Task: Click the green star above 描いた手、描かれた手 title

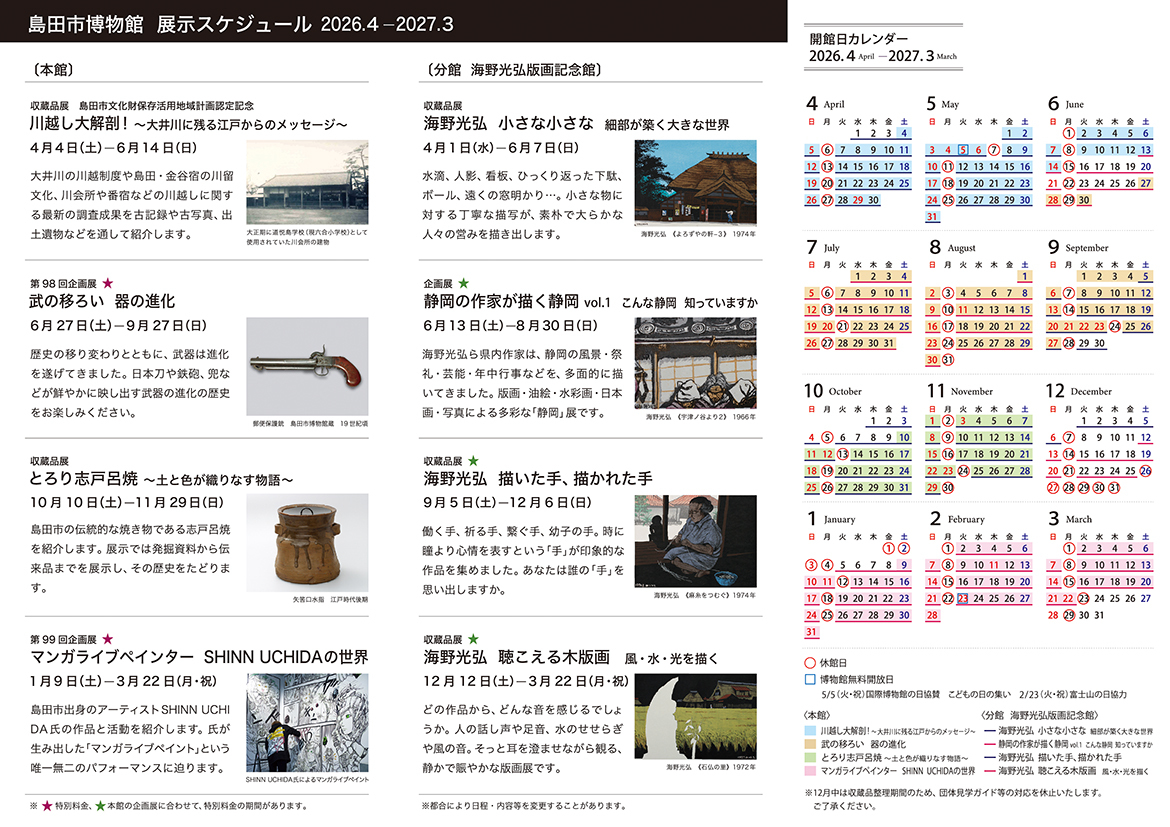Action: pyautogui.click(x=473, y=461)
